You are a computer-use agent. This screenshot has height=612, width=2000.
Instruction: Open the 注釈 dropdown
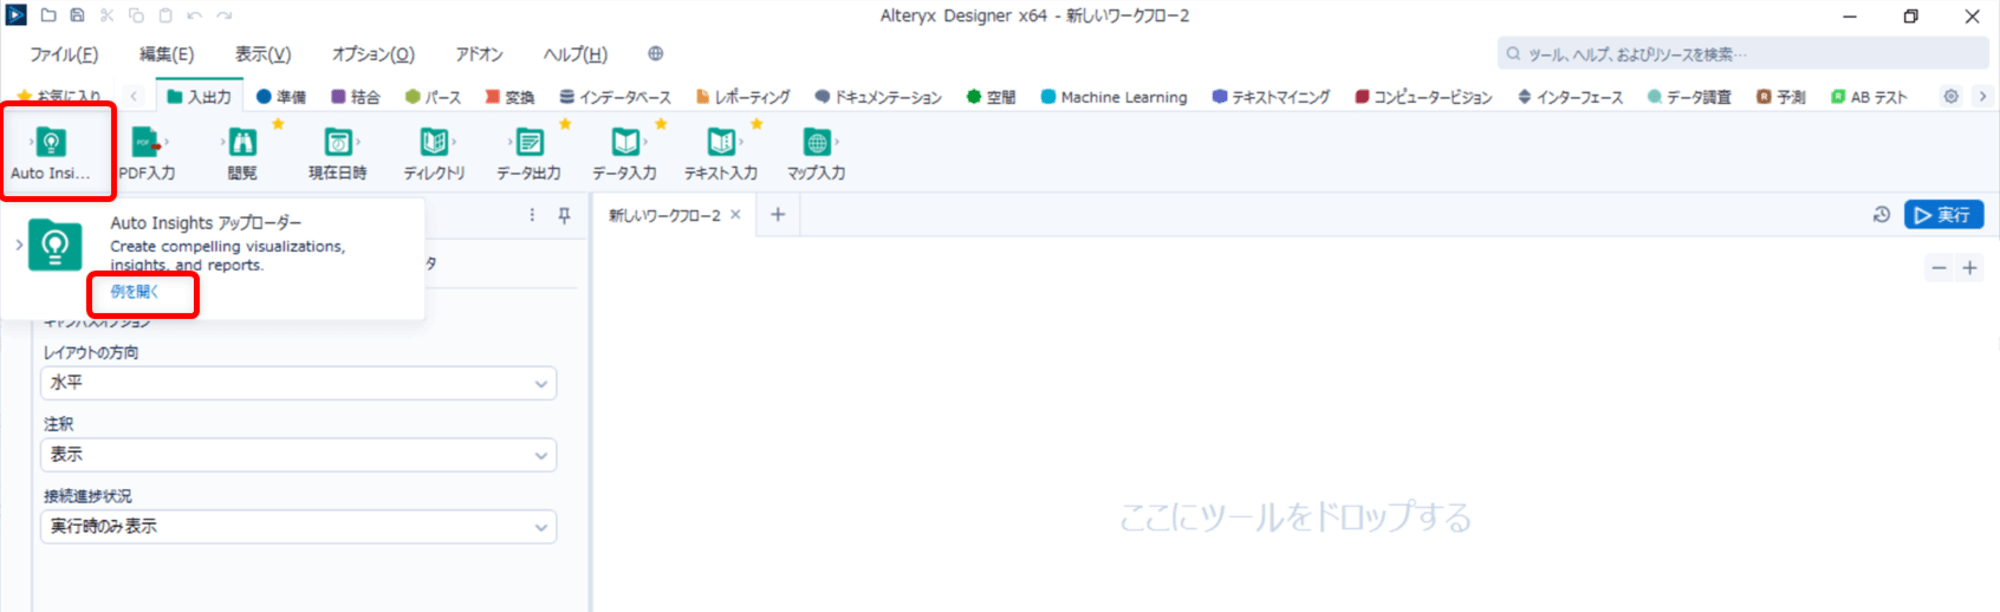tap(298, 455)
